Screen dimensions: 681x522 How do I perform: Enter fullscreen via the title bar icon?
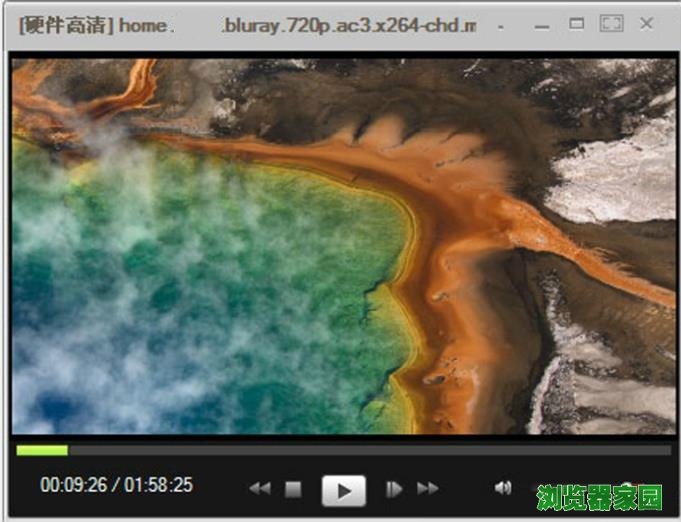pyautogui.click(x=611, y=23)
